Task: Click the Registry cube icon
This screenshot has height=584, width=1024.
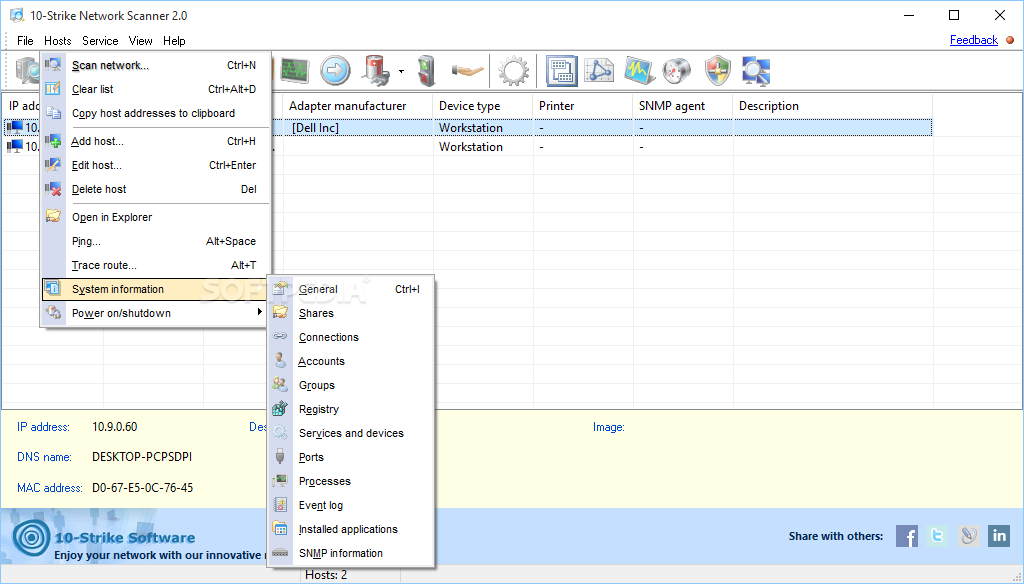Action: 280,409
